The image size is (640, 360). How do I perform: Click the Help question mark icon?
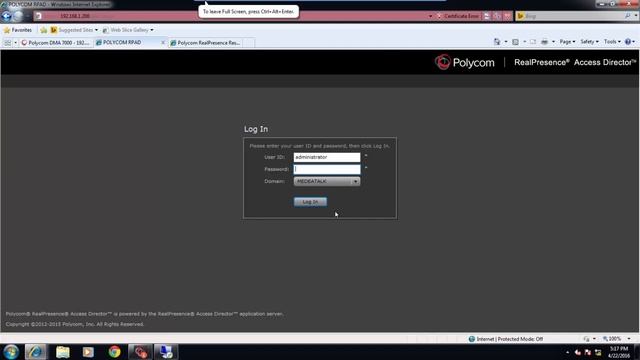coord(628,42)
